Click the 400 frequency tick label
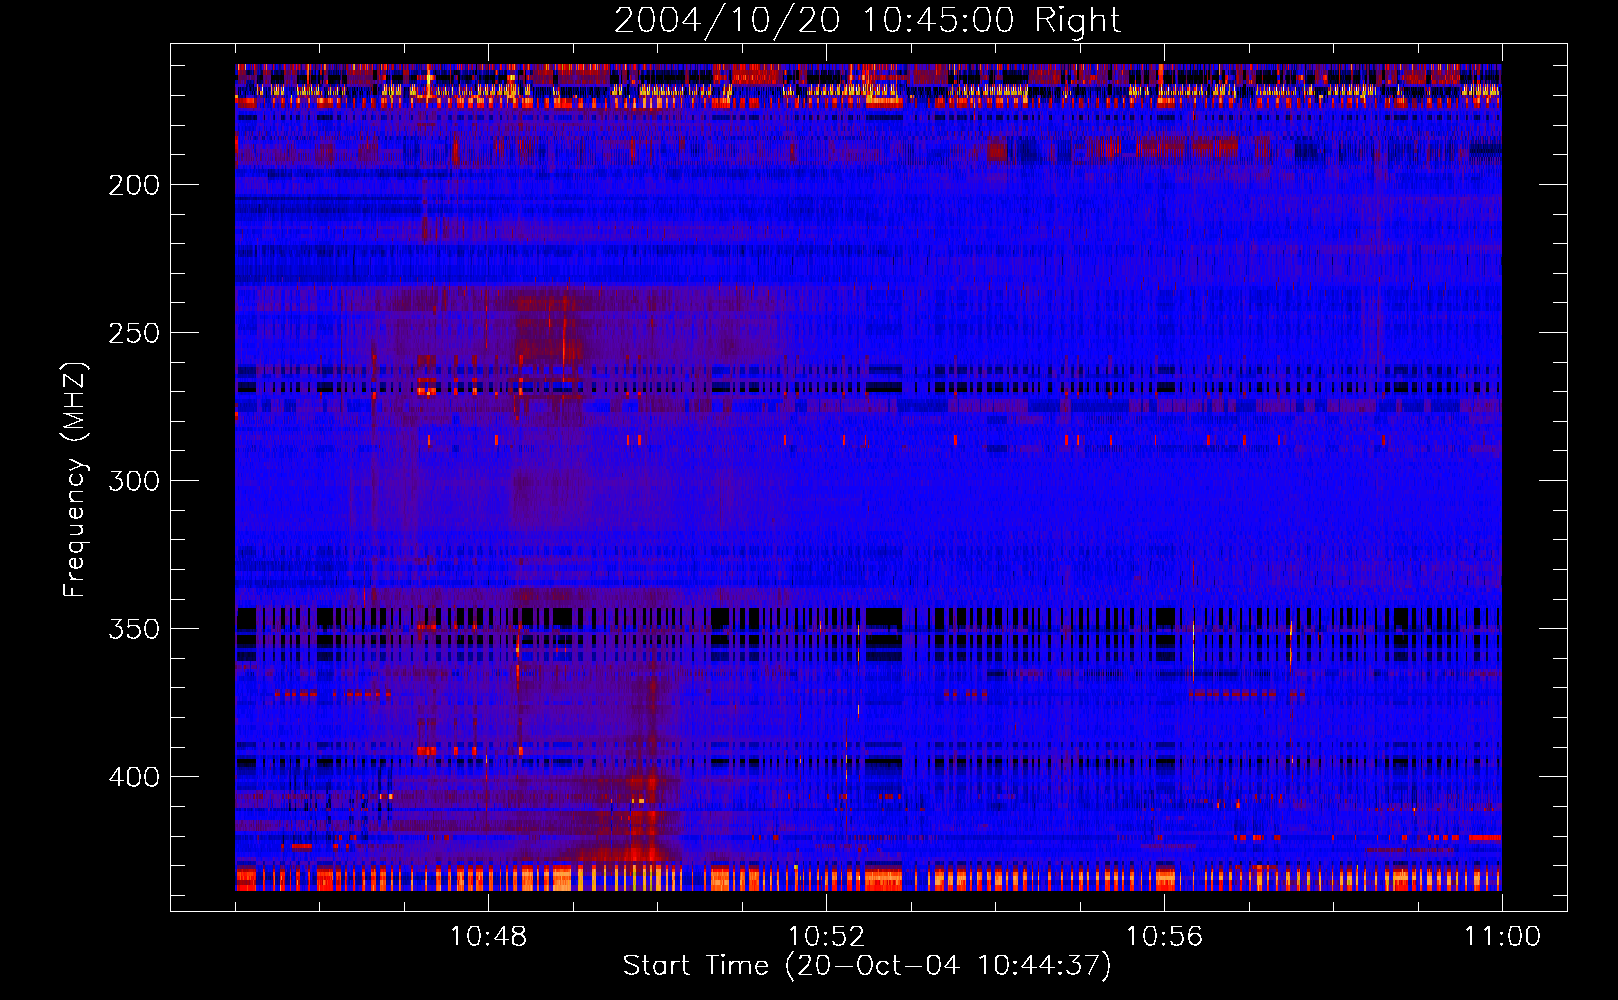The width and height of the screenshot is (1618, 1000). coord(134,777)
